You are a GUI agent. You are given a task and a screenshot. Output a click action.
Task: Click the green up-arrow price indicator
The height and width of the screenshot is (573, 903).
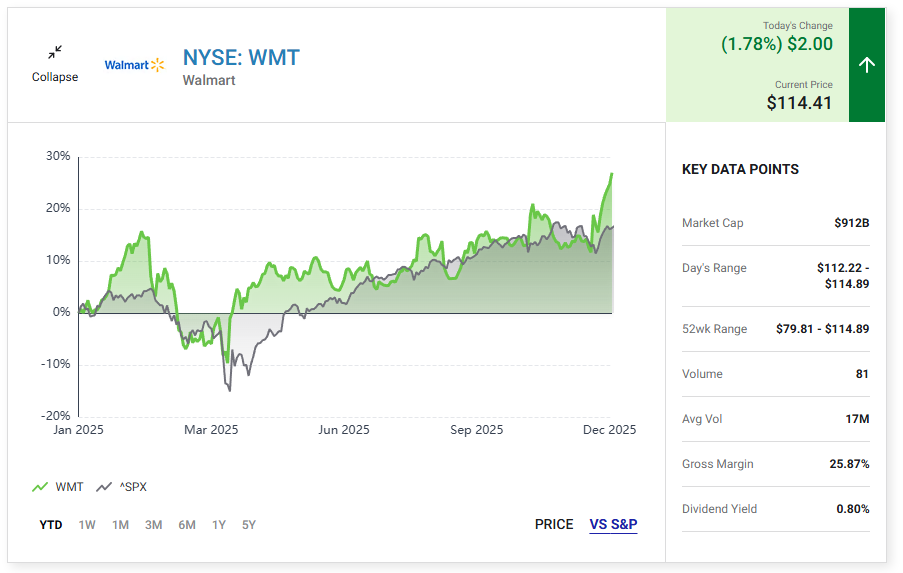tap(867, 64)
